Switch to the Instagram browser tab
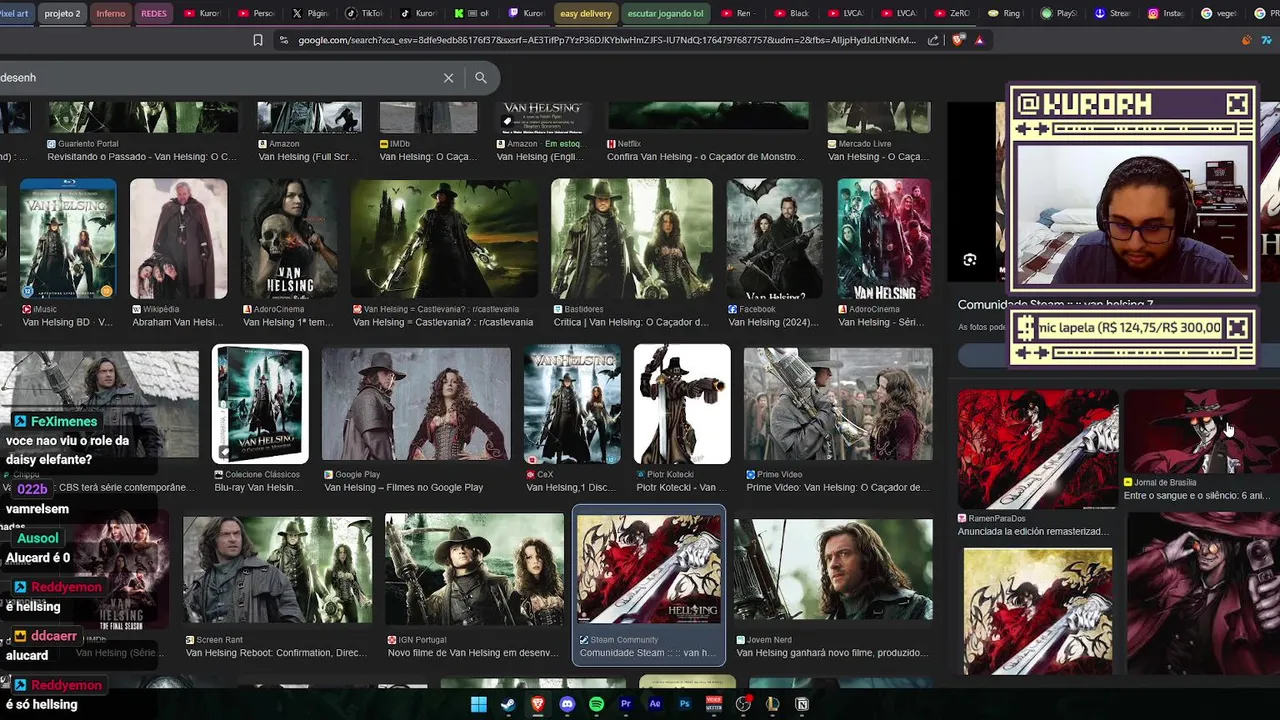Screen dimensions: 1280x720 1165,14
